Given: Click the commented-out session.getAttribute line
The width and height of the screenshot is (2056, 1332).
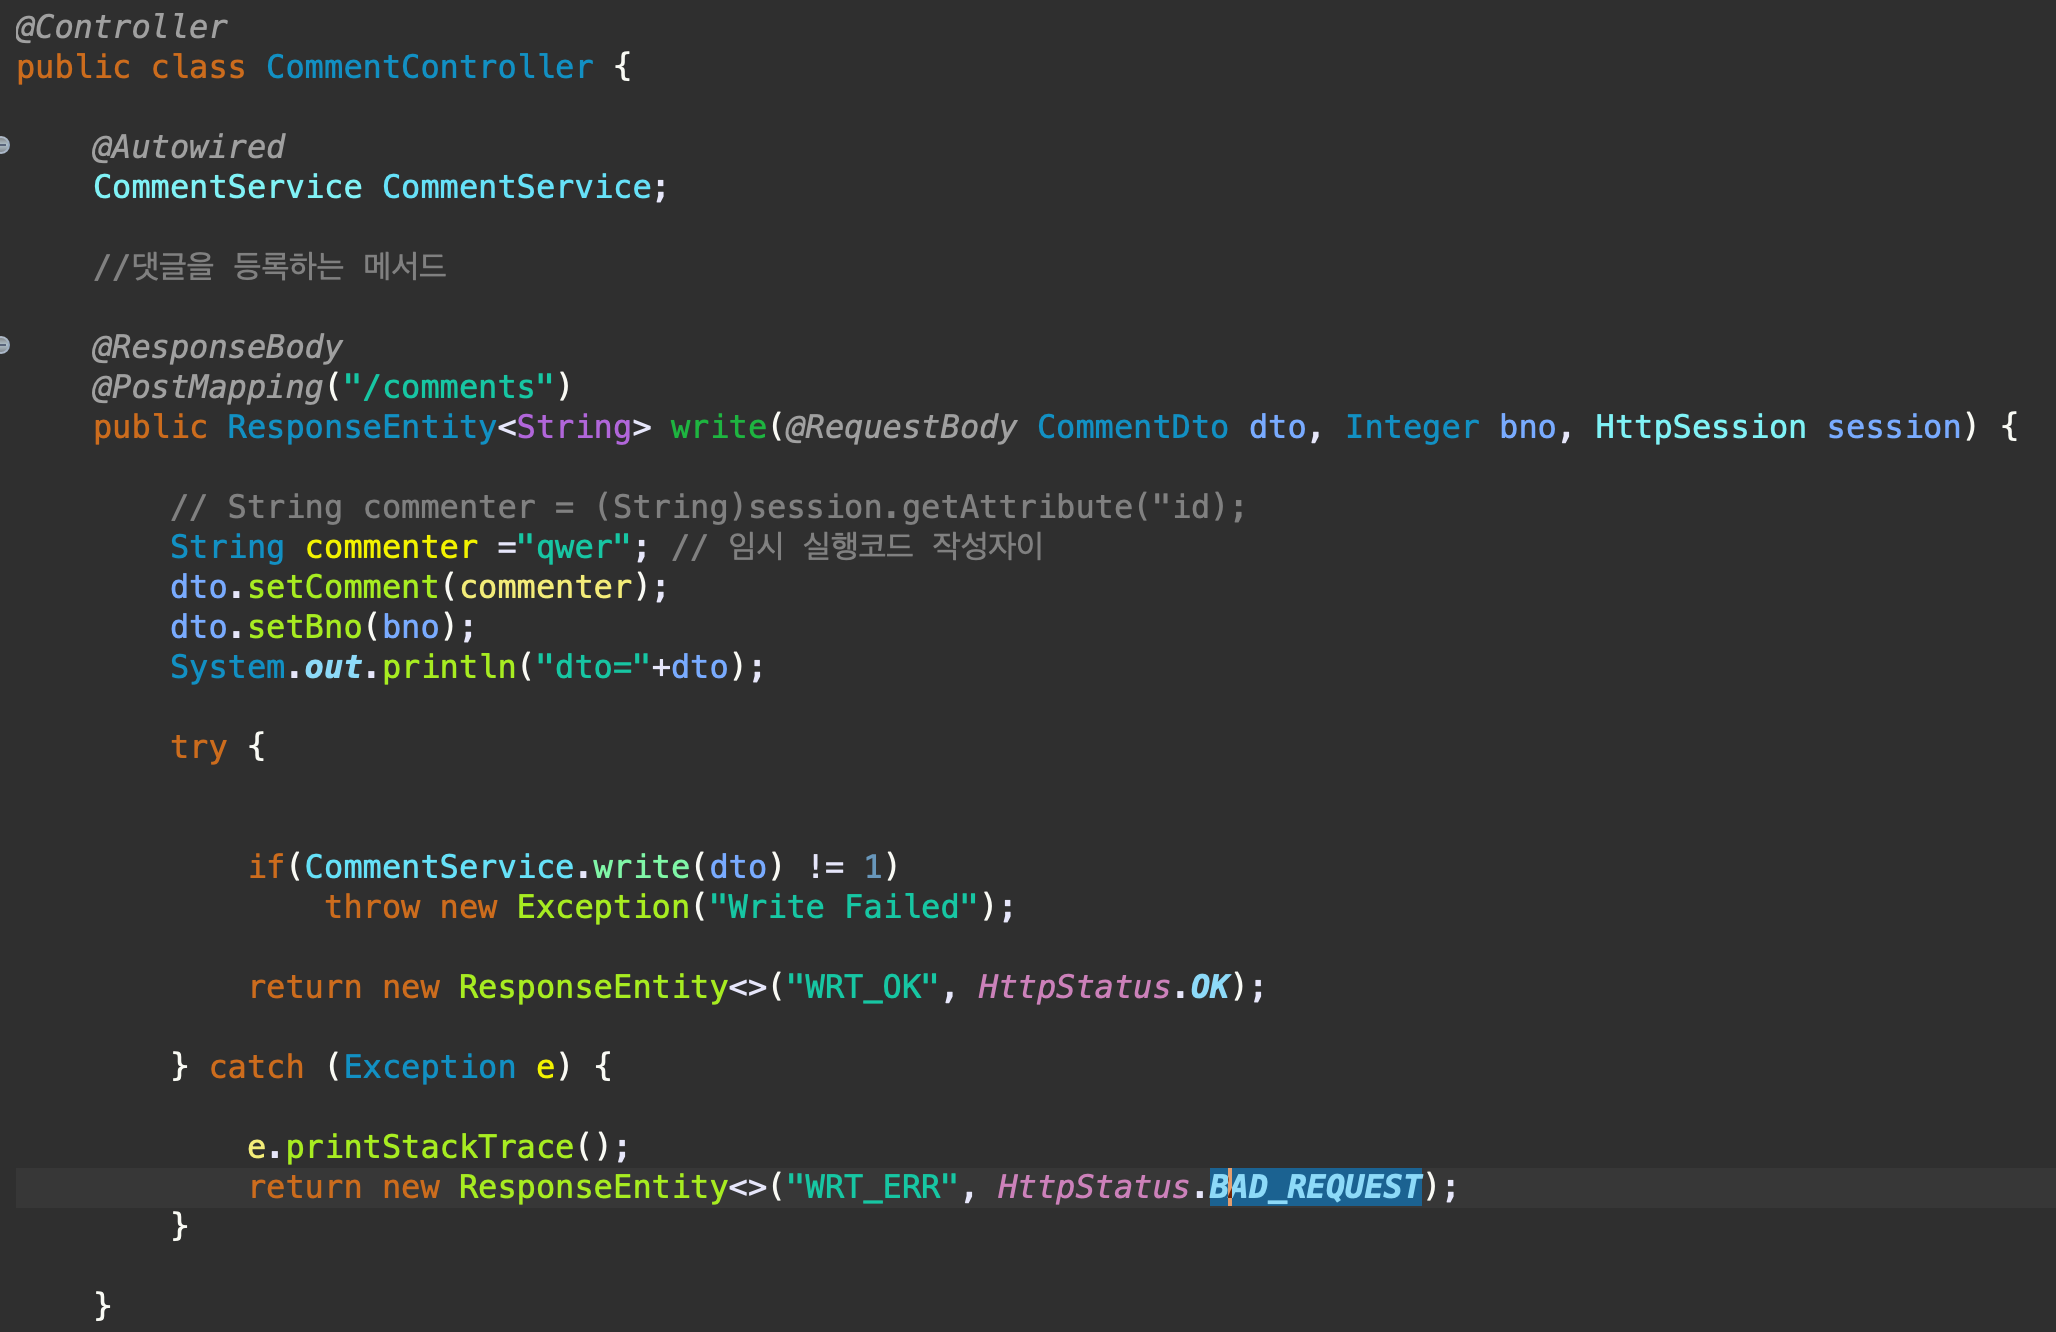Looking at the screenshot, I should click(708, 507).
